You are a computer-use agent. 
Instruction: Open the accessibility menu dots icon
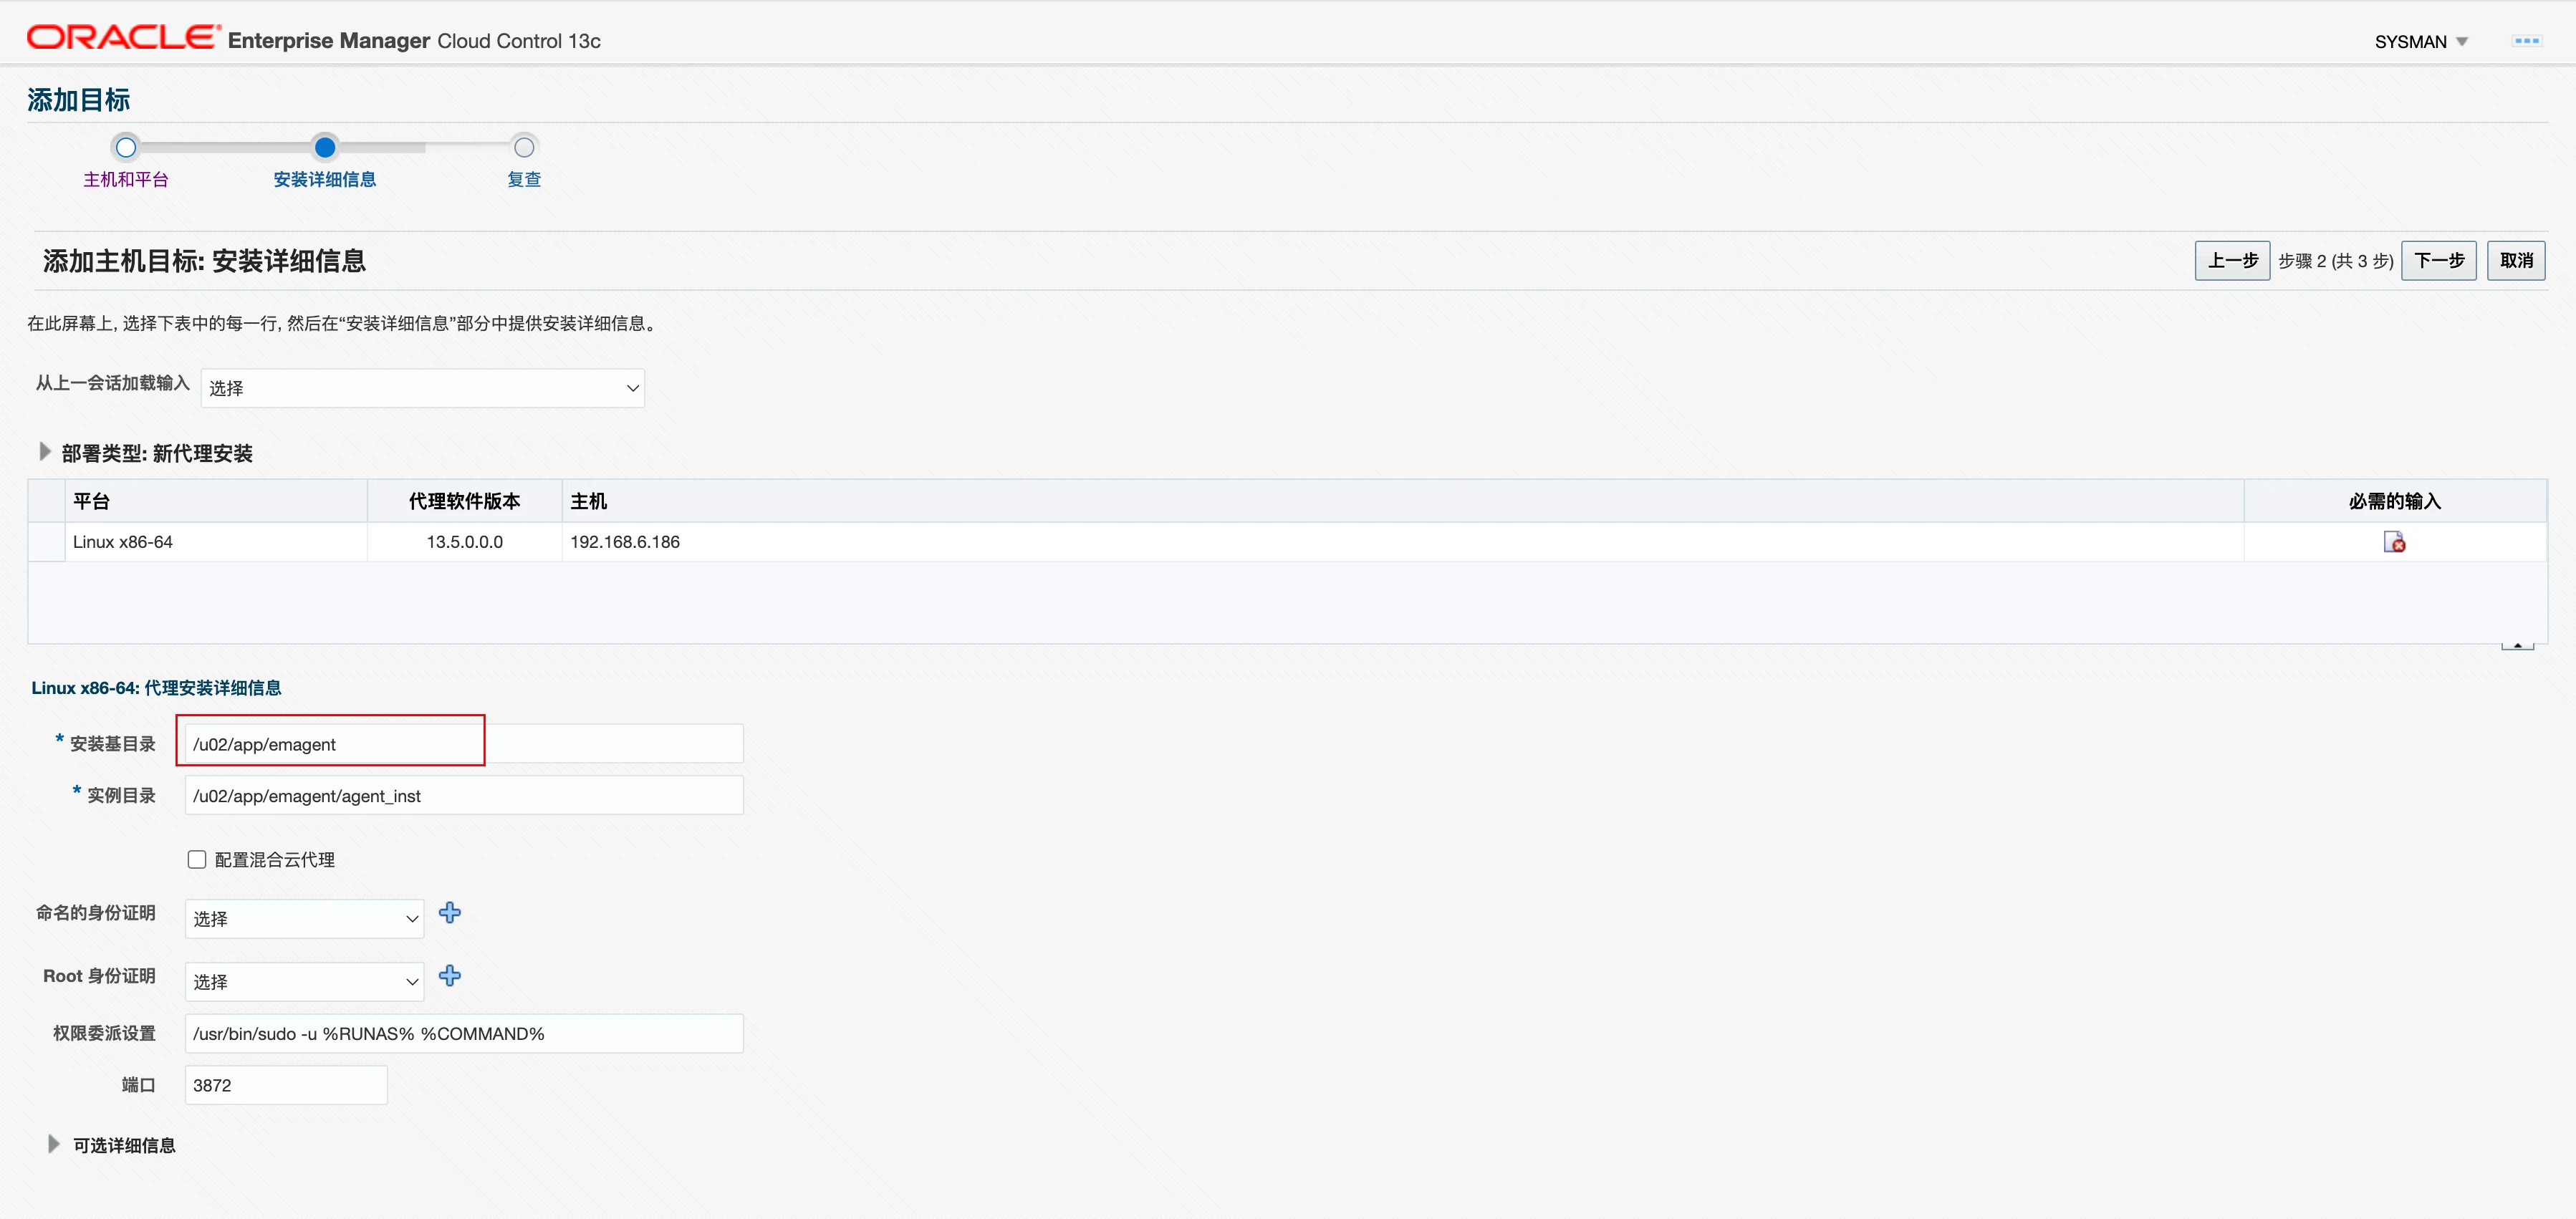(2526, 41)
